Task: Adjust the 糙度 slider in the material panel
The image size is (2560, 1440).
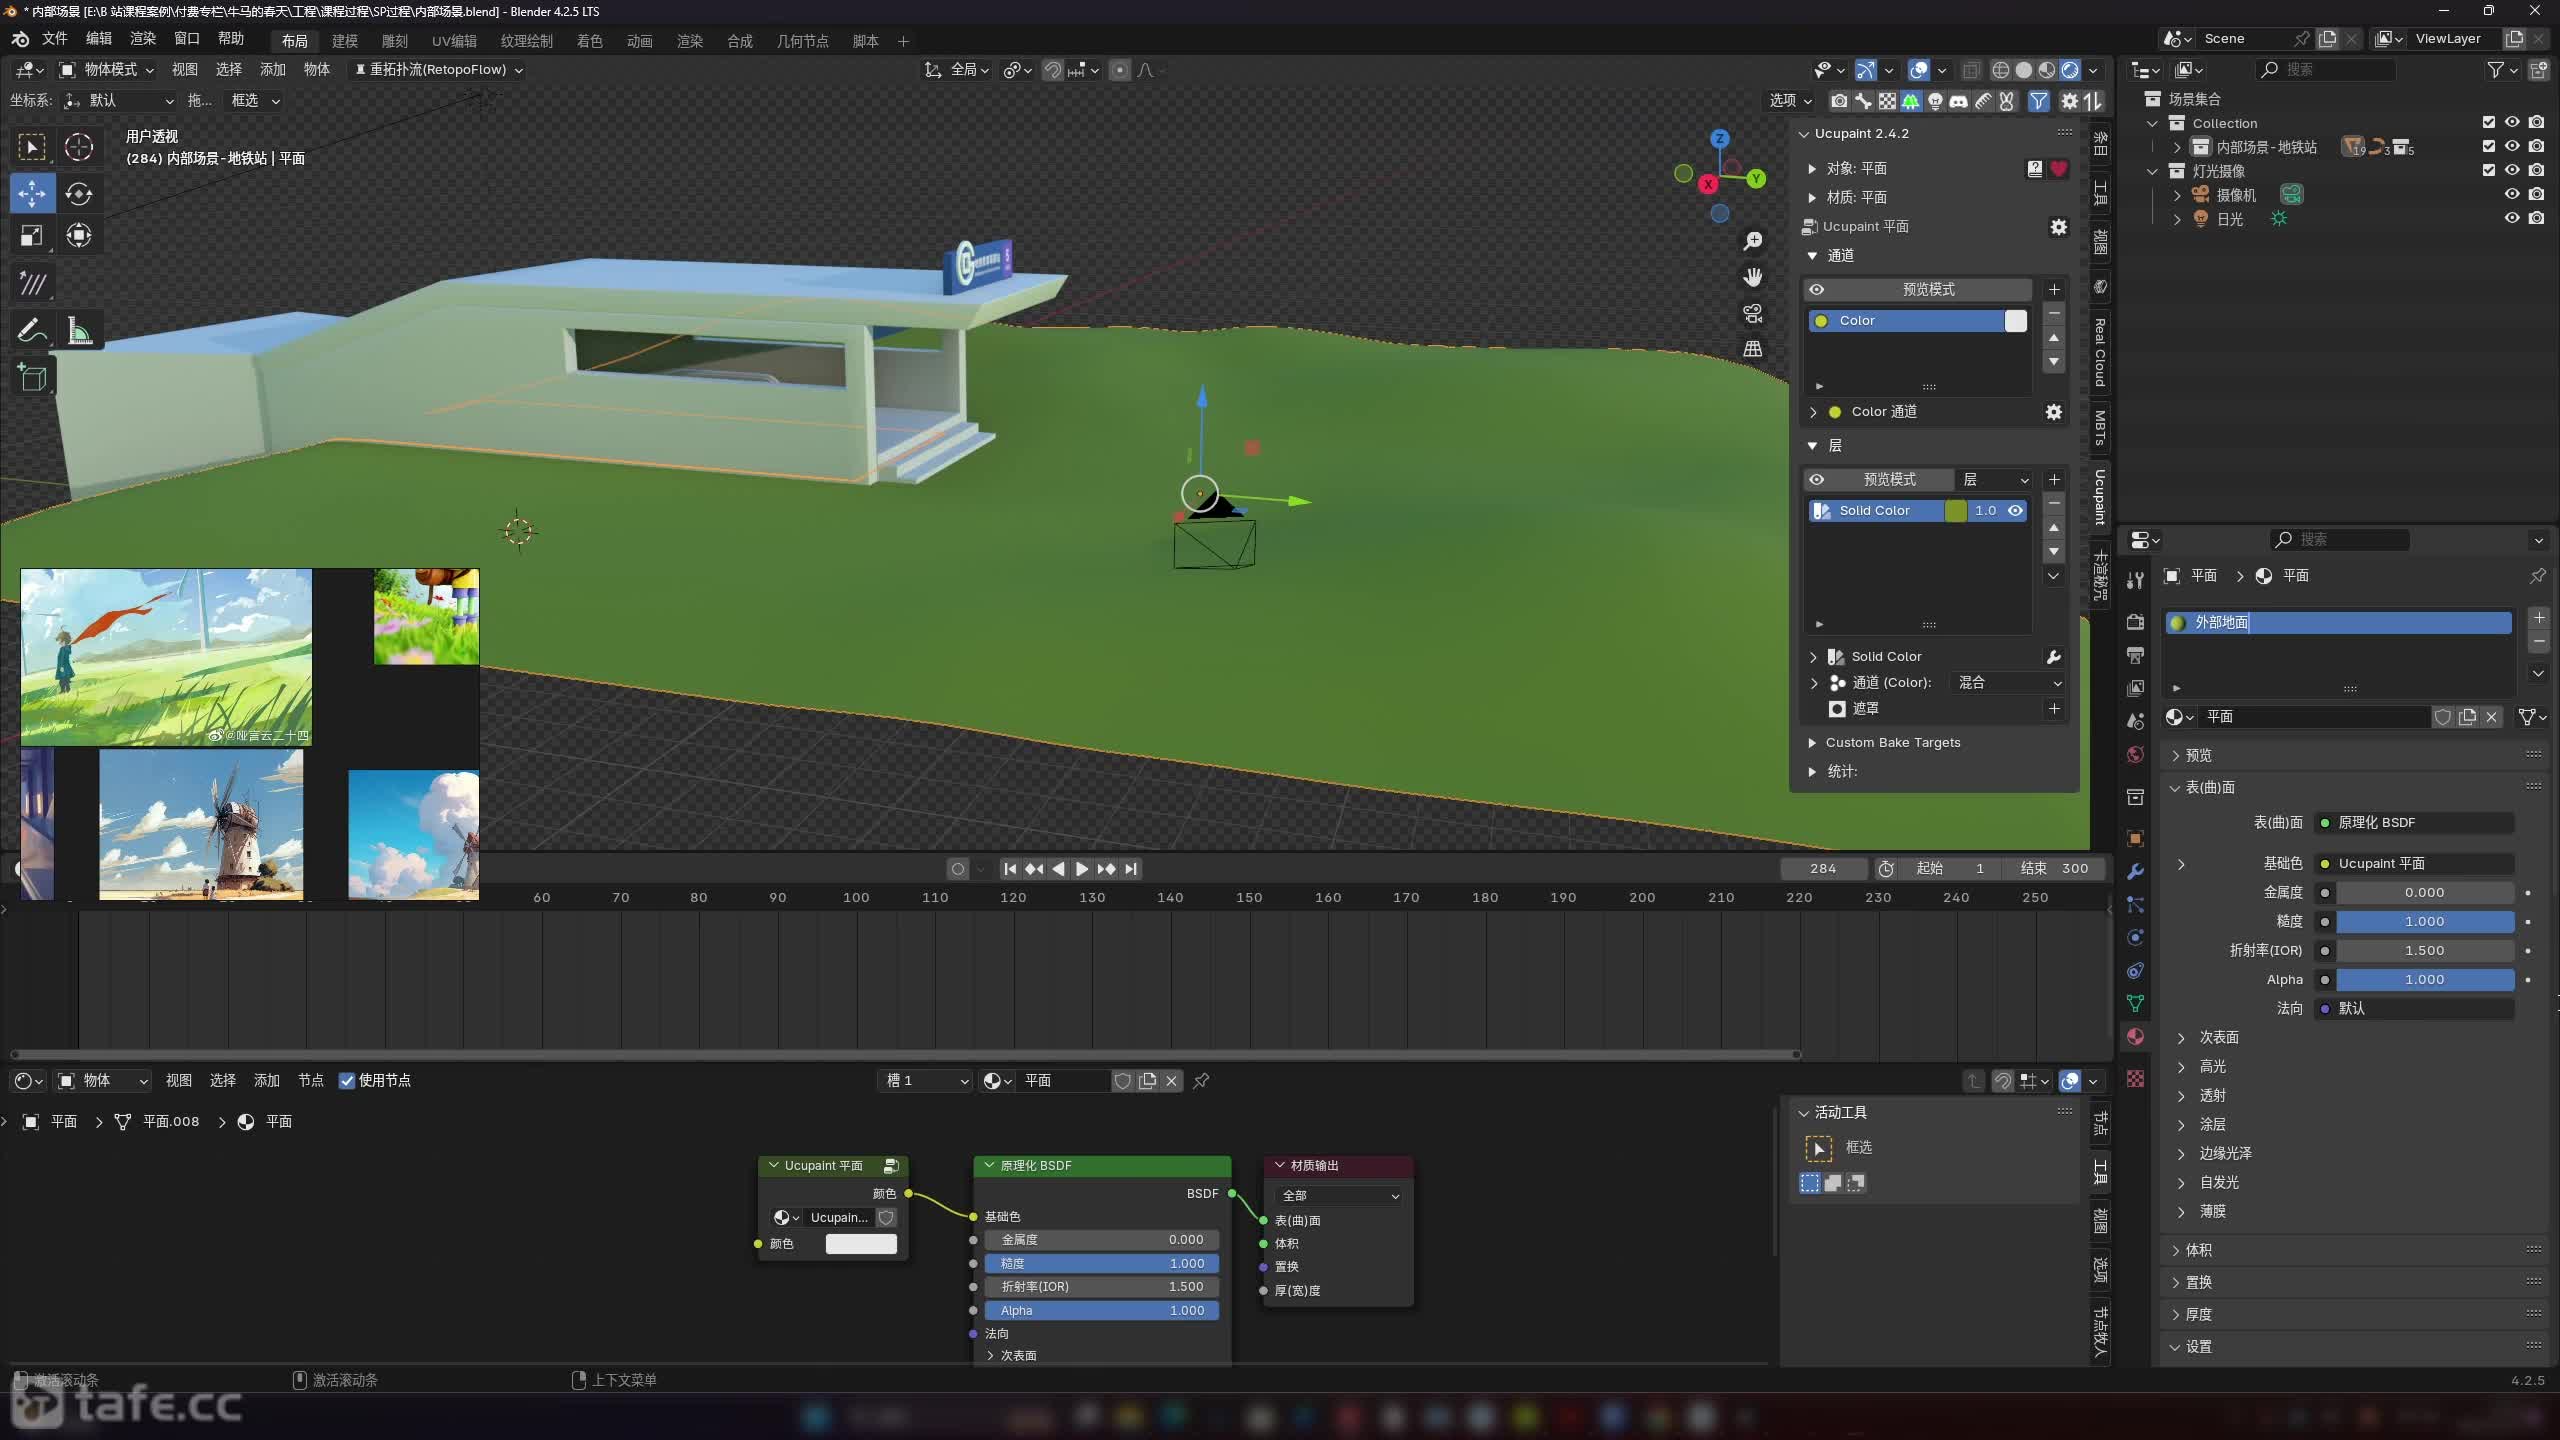Action: [x=2423, y=921]
